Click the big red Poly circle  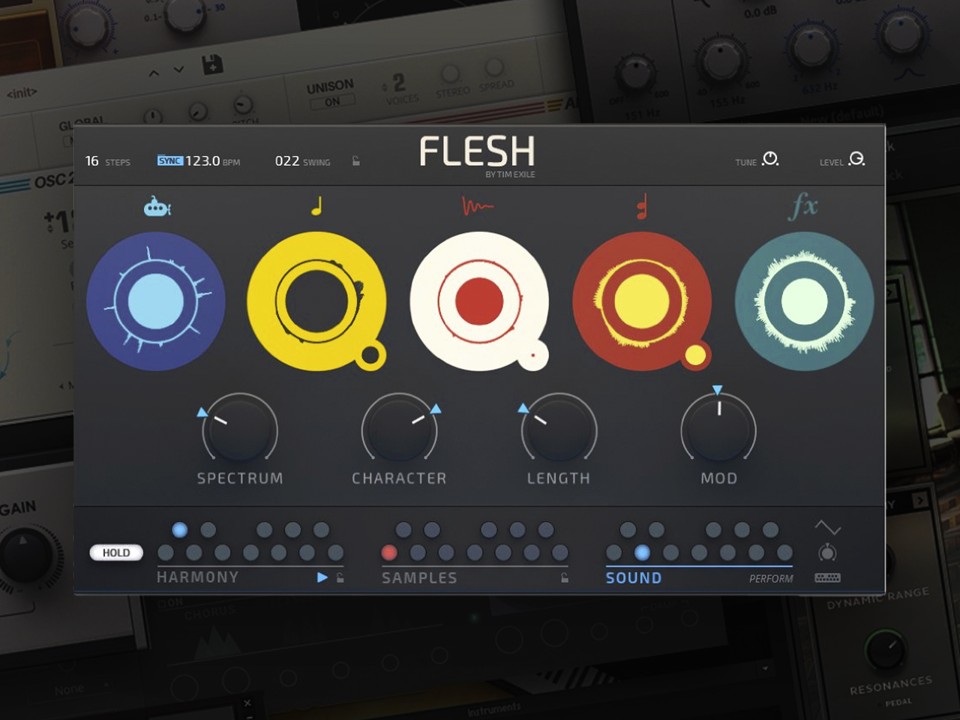642,301
